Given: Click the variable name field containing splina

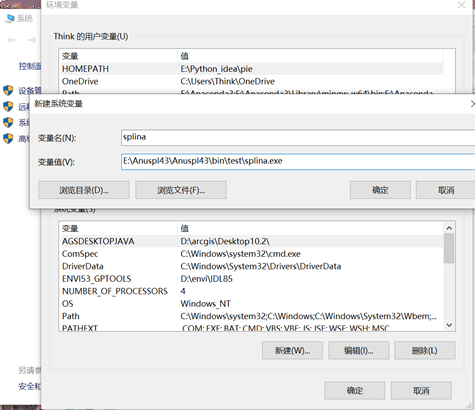Looking at the screenshot, I should coord(298,138).
